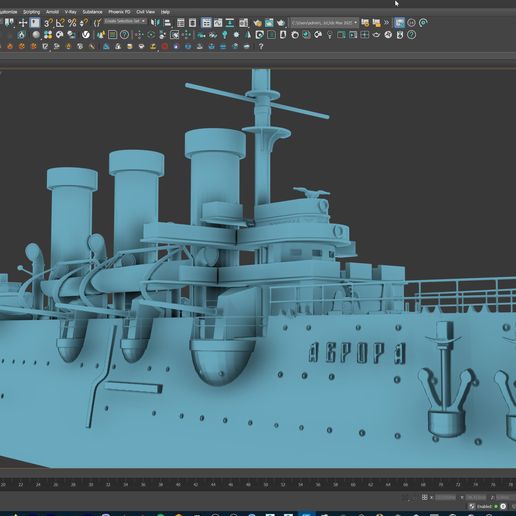Click the grid coordinate mode icon

tap(424, 497)
